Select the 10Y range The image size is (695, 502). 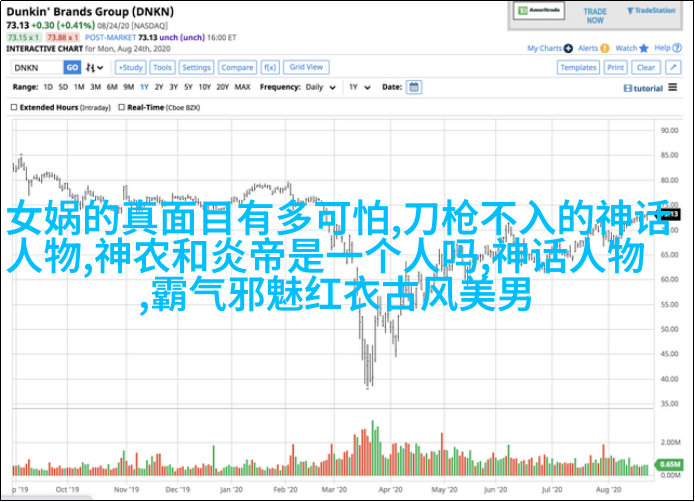[205, 87]
